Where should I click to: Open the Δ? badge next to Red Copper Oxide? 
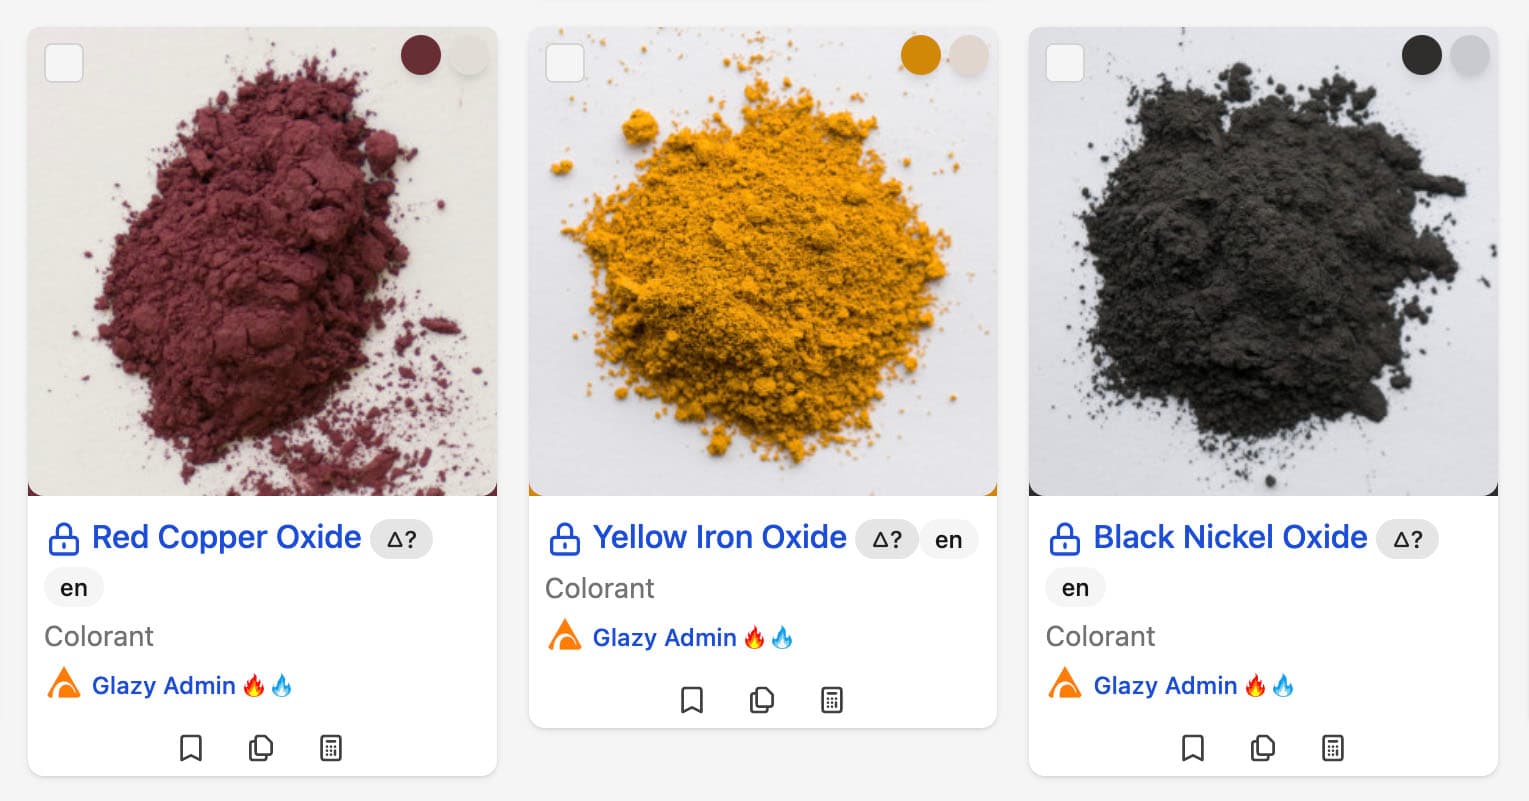[401, 538]
